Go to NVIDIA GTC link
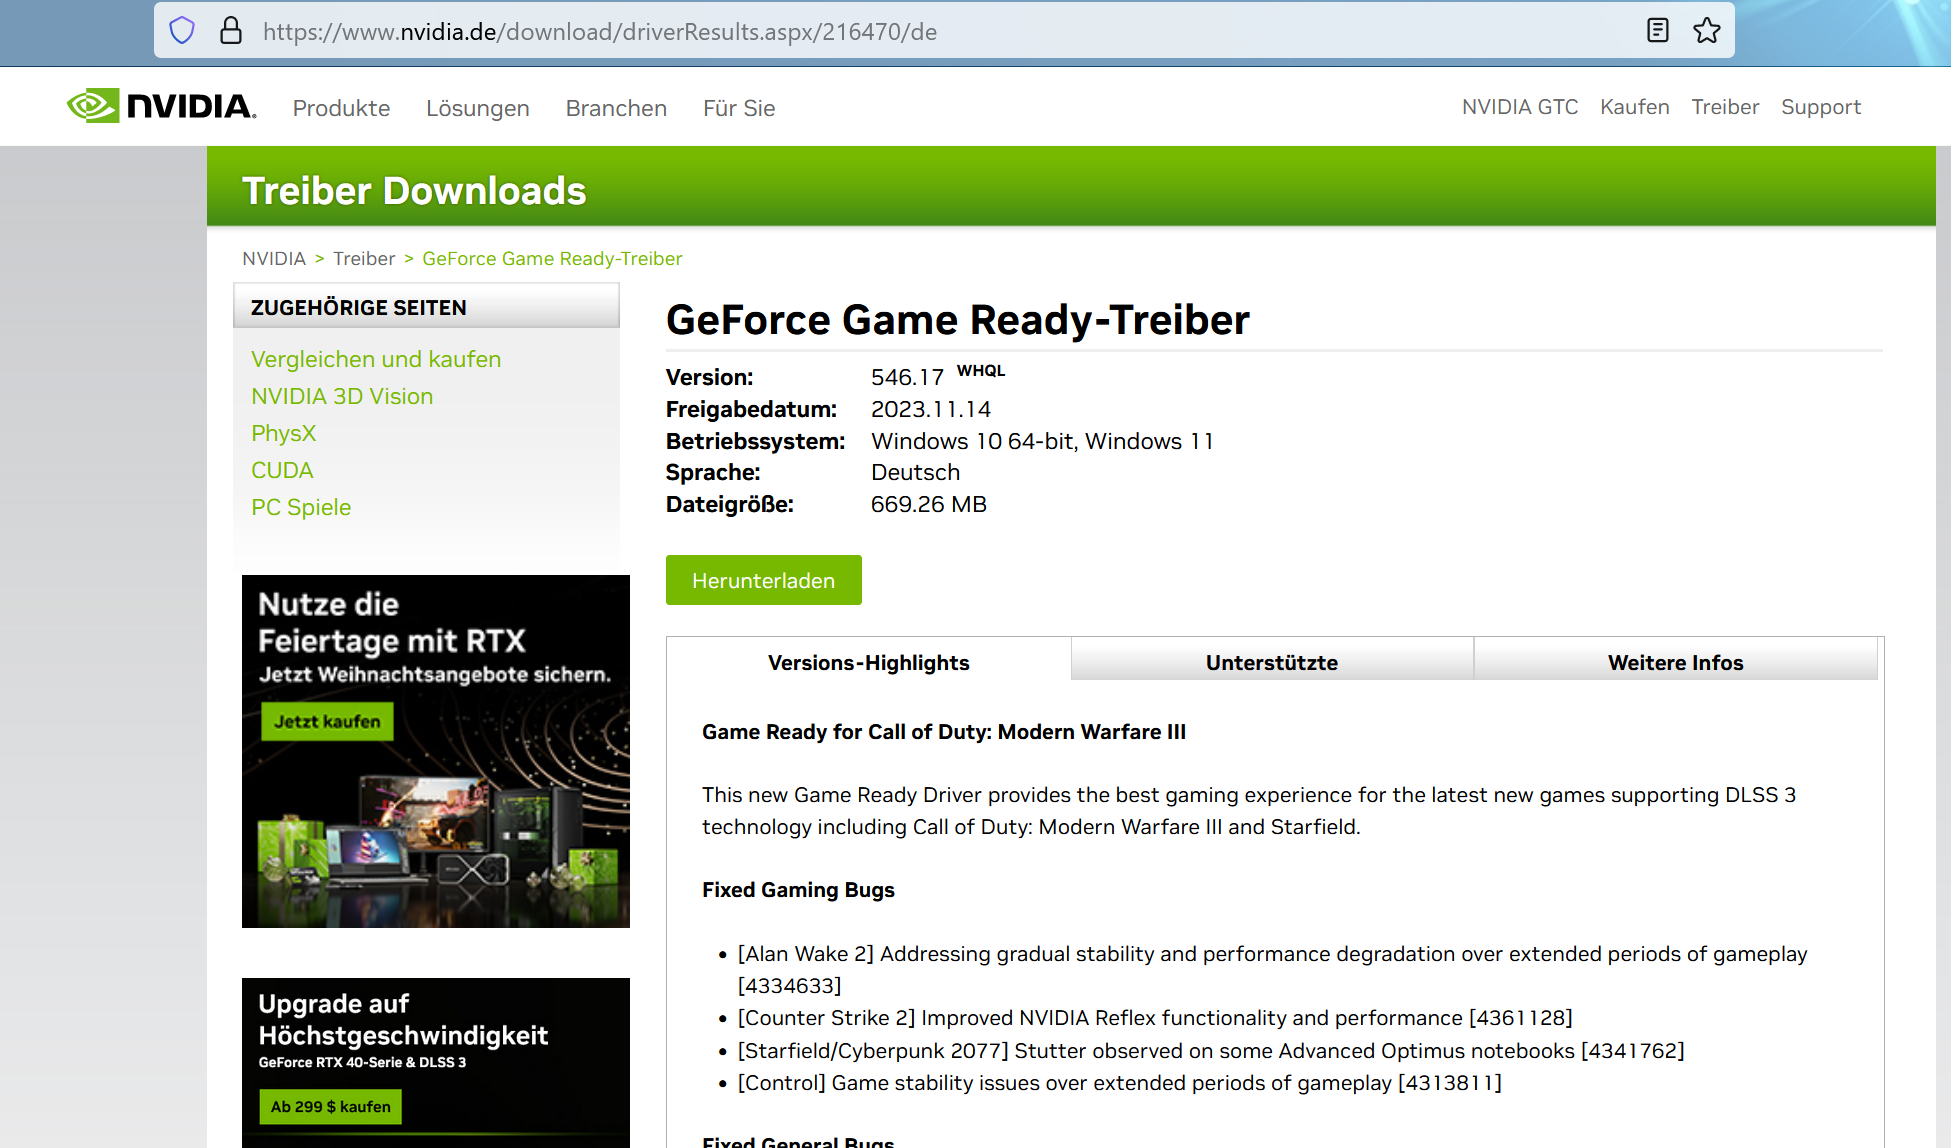The width and height of the screenshot is (1951, 1148). 1520,107
